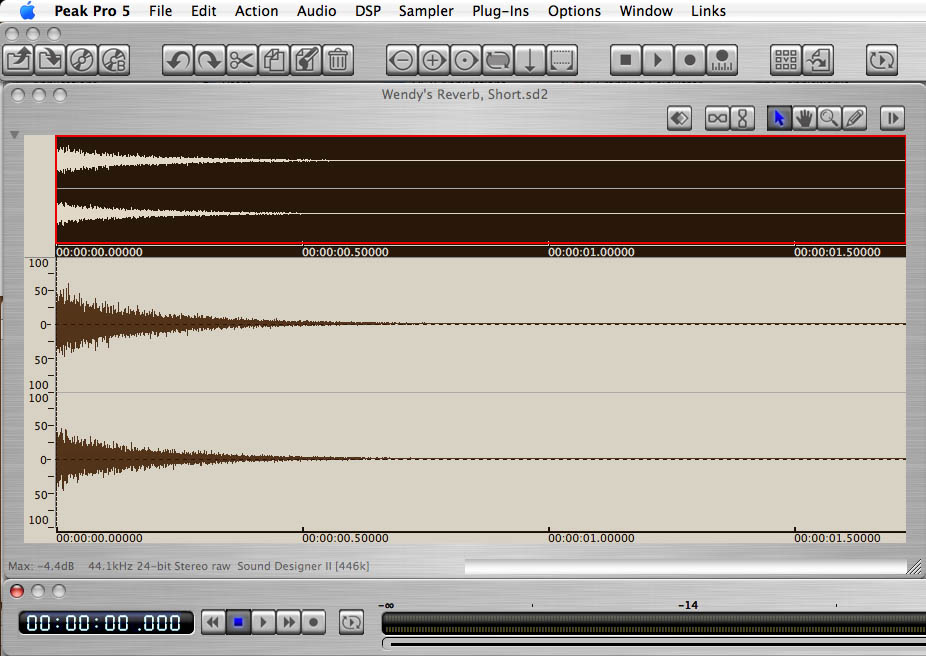The width and height of the screenshot is (926, 656).
Task: Click the document horizontal scrollbar
Action: point(685,567)
